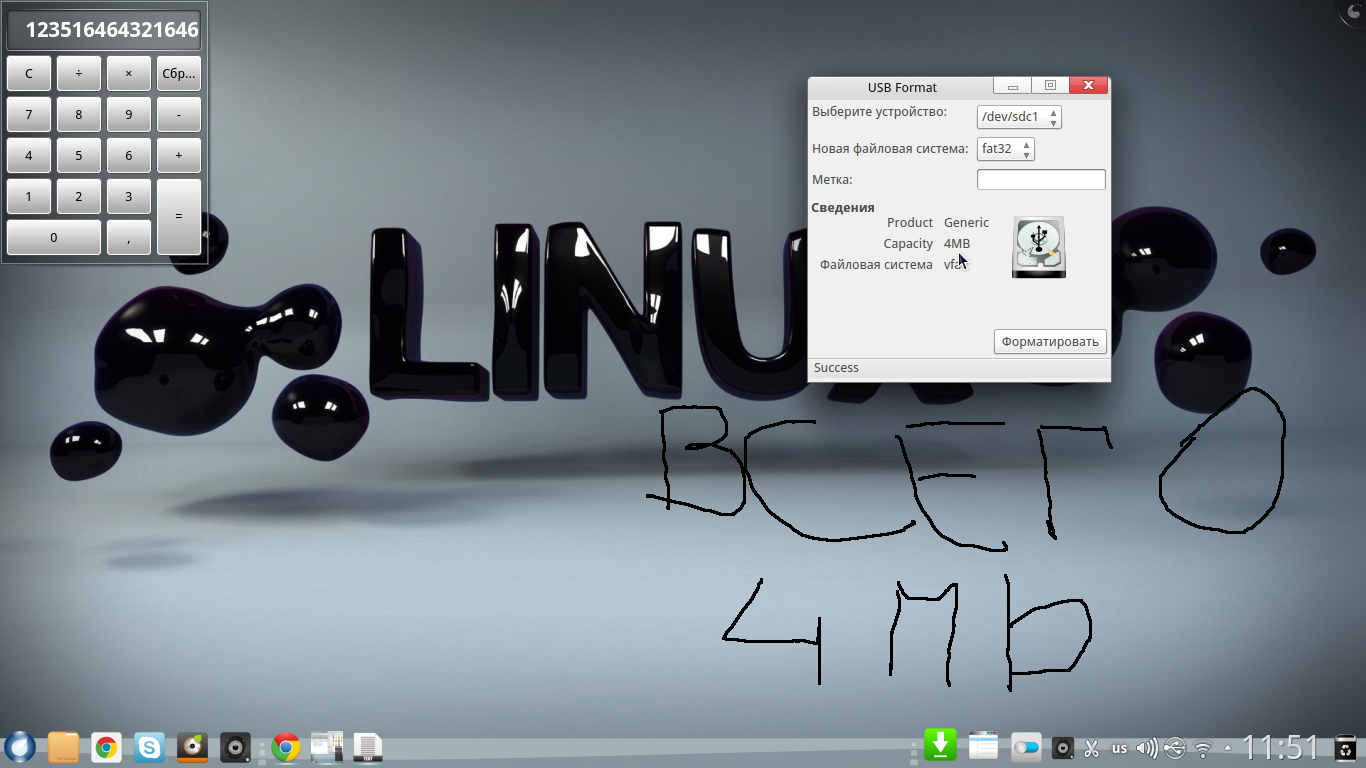Screen dimensions: 1366x768
Task: Switch to the running Chrome window
Action: pyautogui.click(x=286, y=747)
